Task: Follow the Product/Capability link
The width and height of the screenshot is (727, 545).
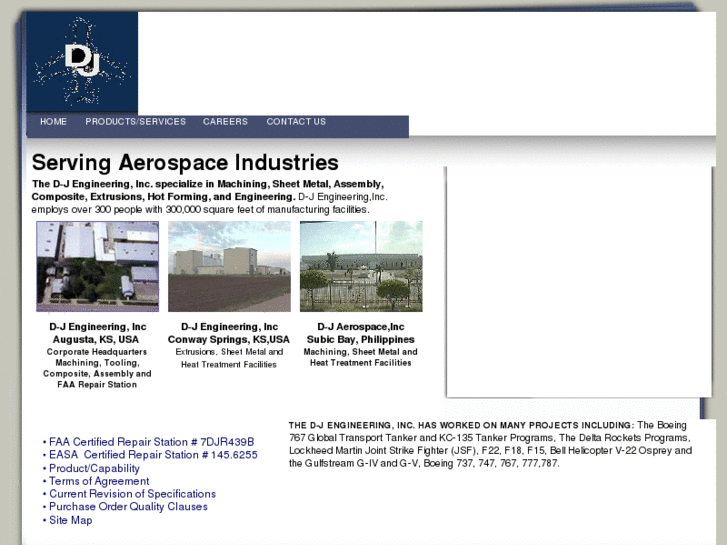Action: click(x=94, y=468)
